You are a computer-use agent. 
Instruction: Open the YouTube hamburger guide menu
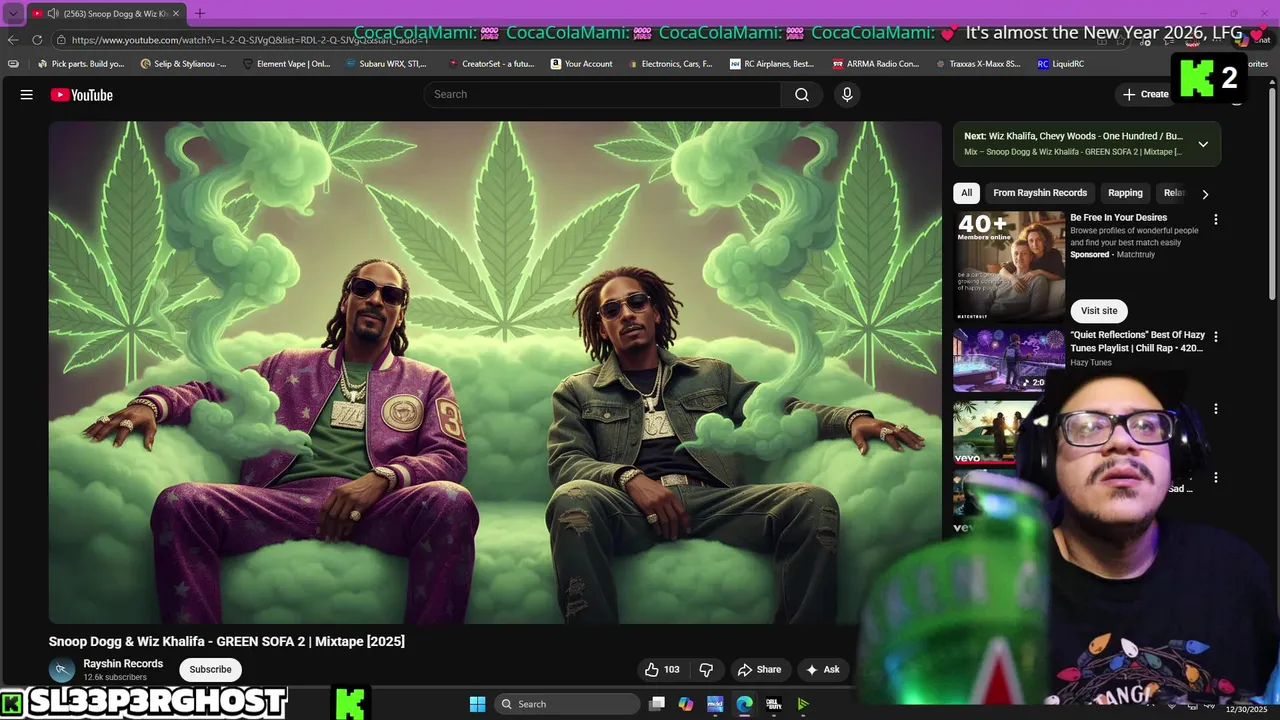tap(27, 95)
